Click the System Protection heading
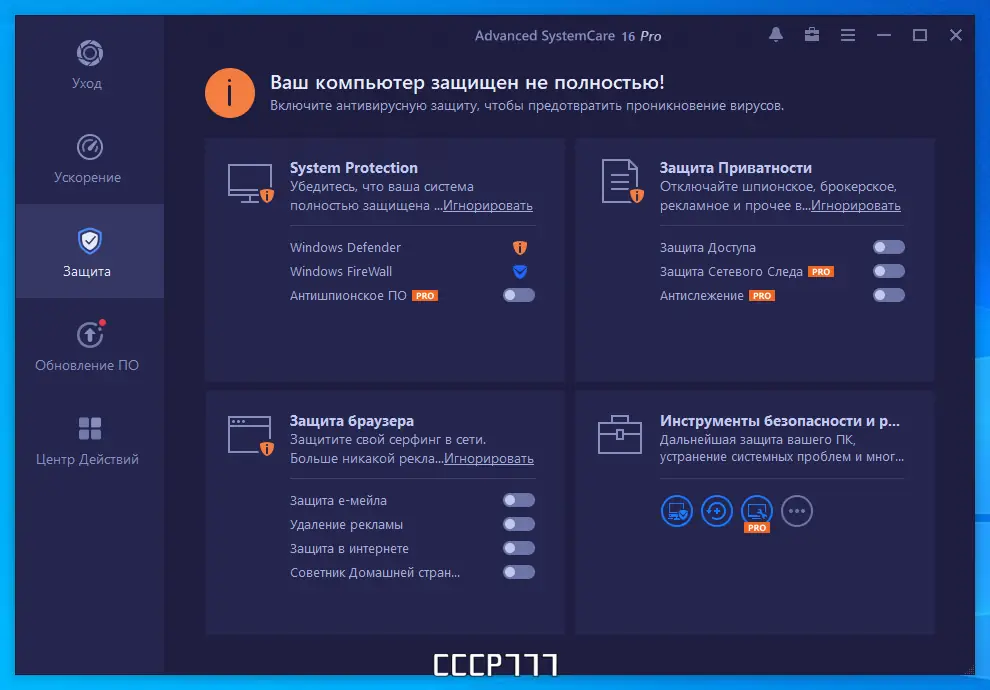The image size is (990, 690). (354, 168)
